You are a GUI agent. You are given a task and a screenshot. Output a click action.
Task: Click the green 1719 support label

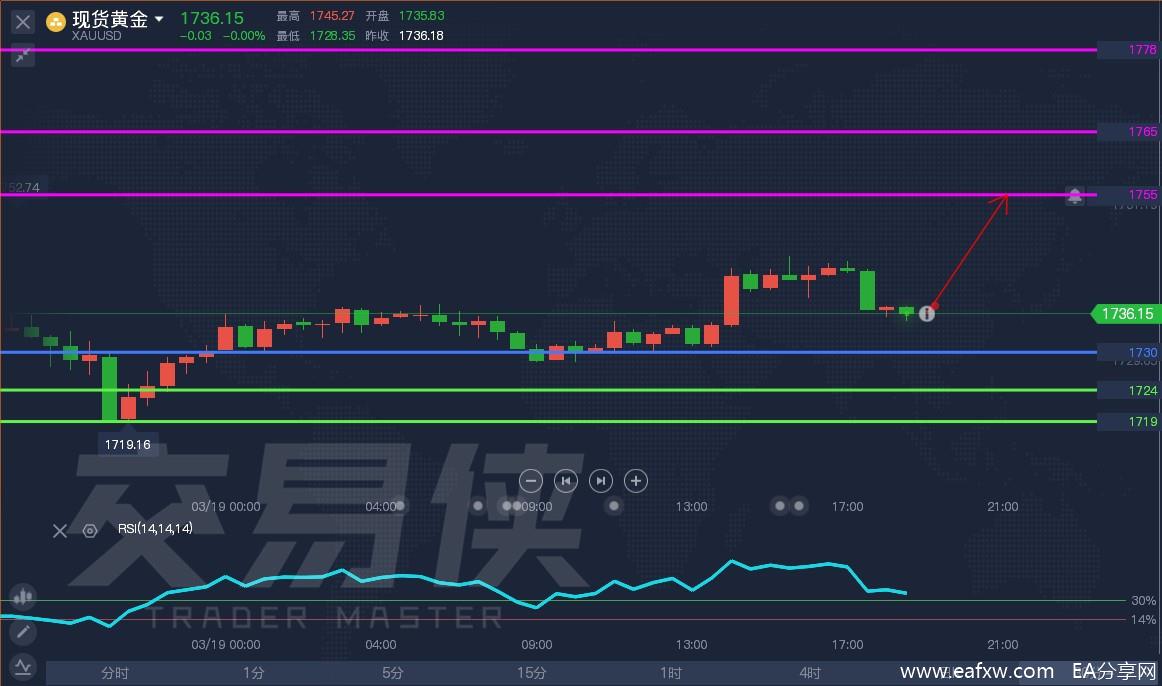pyautogui.click(x=1142, y=422)
